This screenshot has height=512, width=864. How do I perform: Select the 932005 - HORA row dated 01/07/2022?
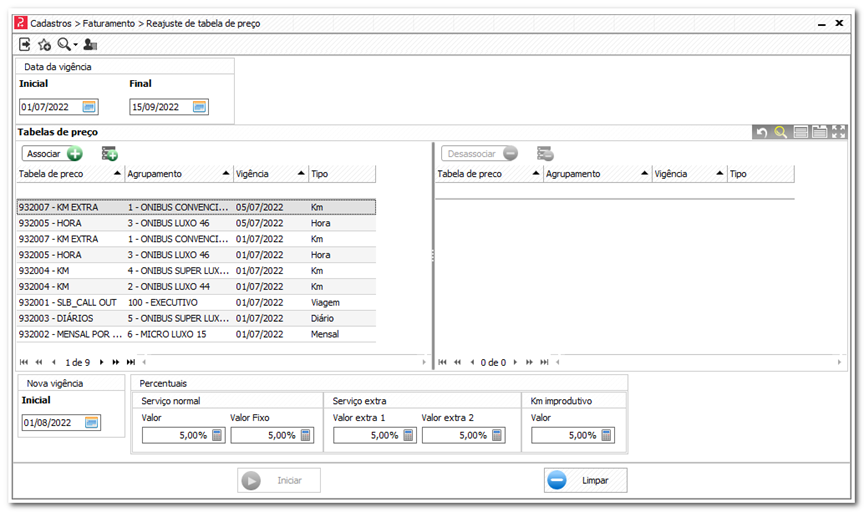[x=196, y=255]
